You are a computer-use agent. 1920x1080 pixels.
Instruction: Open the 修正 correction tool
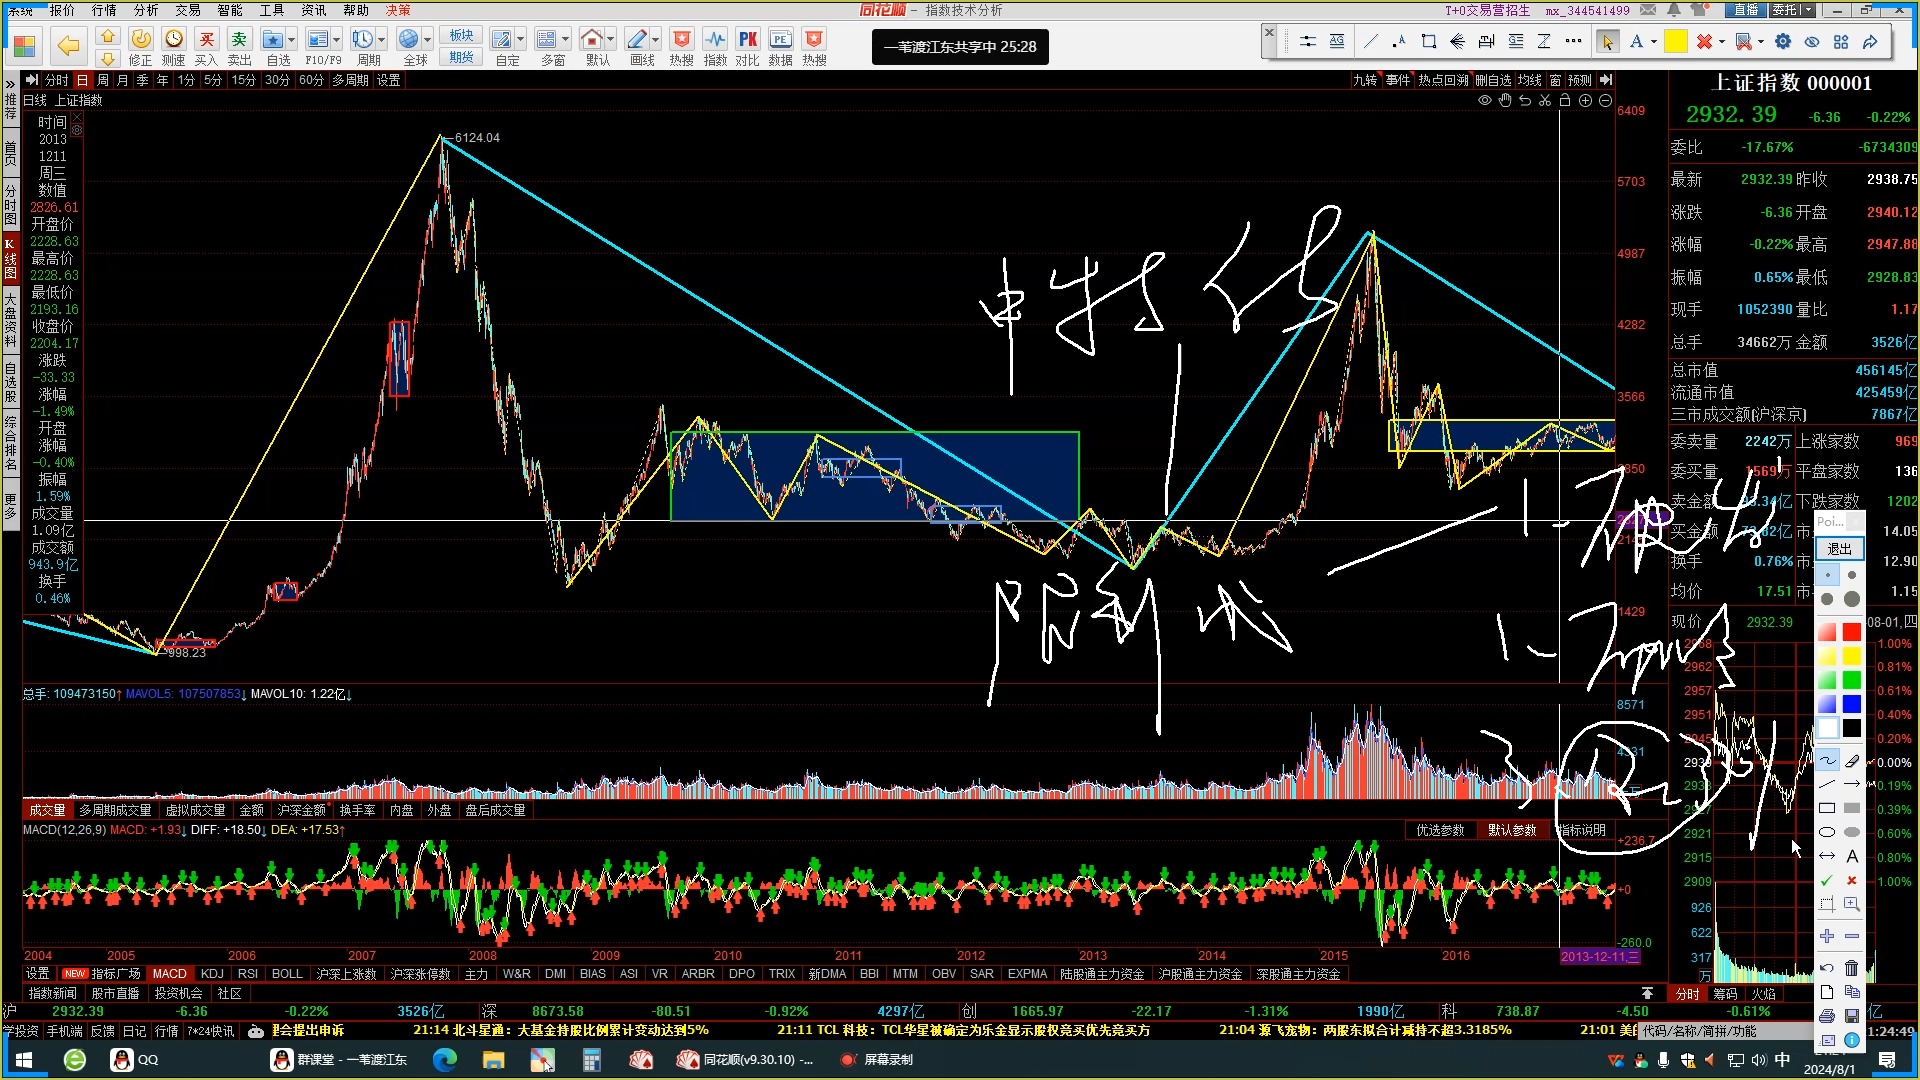click(141, 46)
